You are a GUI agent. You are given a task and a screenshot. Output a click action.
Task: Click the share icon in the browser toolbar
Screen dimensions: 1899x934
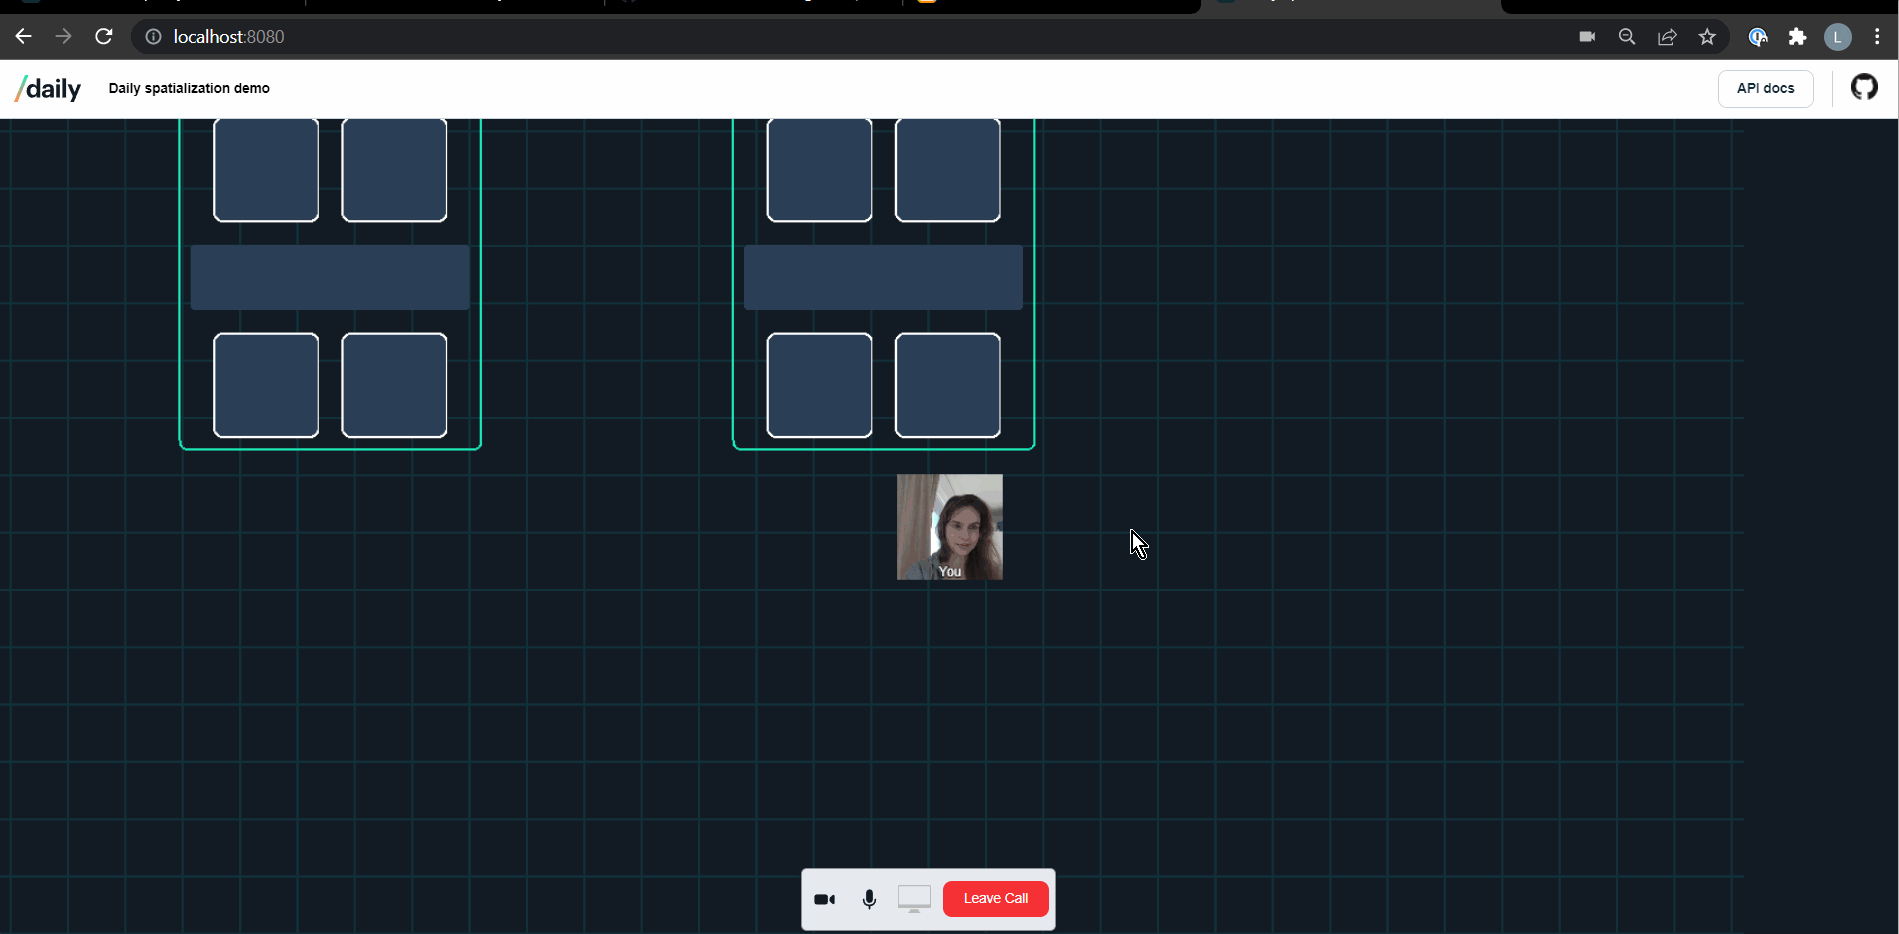1666,36
